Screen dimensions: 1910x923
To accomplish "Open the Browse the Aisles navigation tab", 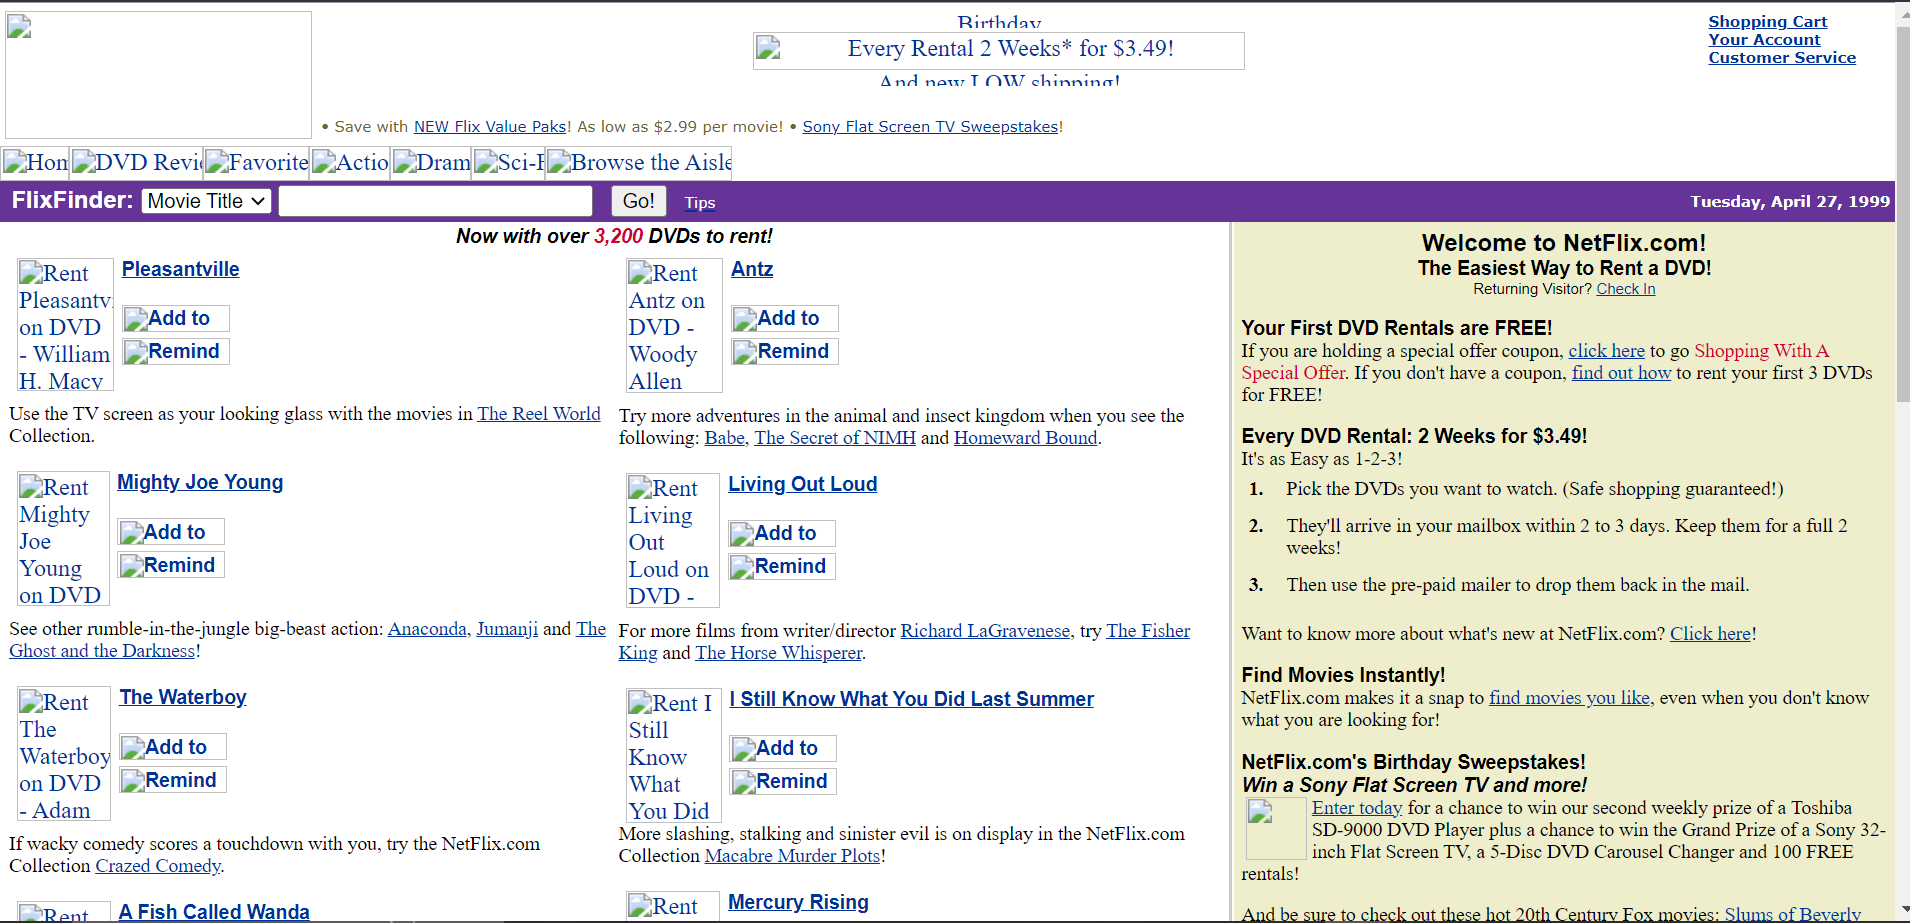I will pyautogui.click(x=639, y=163).
